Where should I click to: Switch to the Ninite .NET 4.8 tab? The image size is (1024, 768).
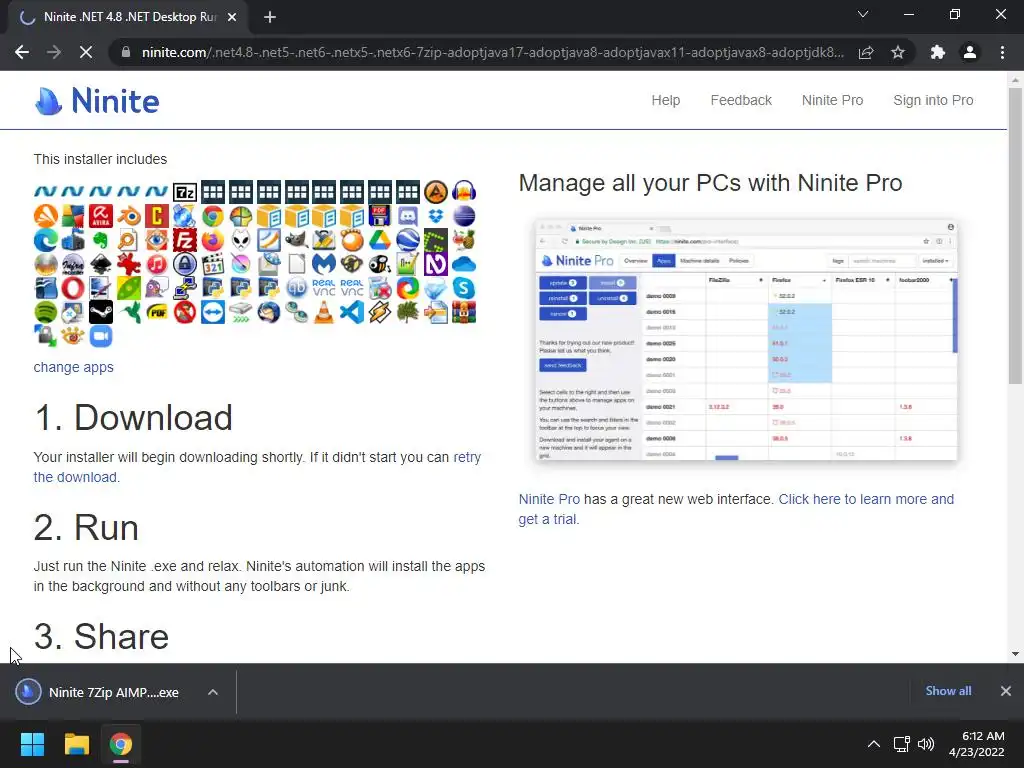128,17
